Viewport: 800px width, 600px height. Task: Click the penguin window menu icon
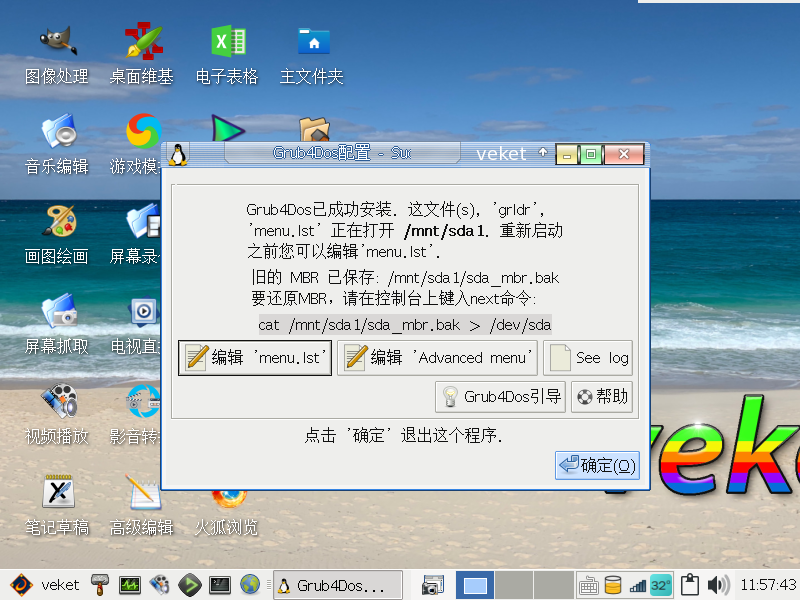click(x=178, y=154)
